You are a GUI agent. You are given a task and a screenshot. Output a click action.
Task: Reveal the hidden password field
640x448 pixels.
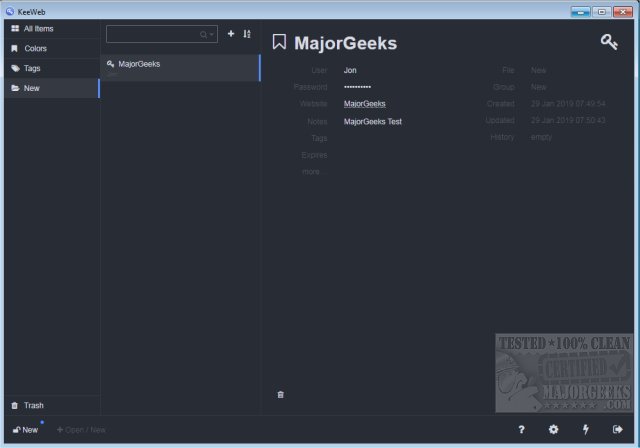(357, 87)
